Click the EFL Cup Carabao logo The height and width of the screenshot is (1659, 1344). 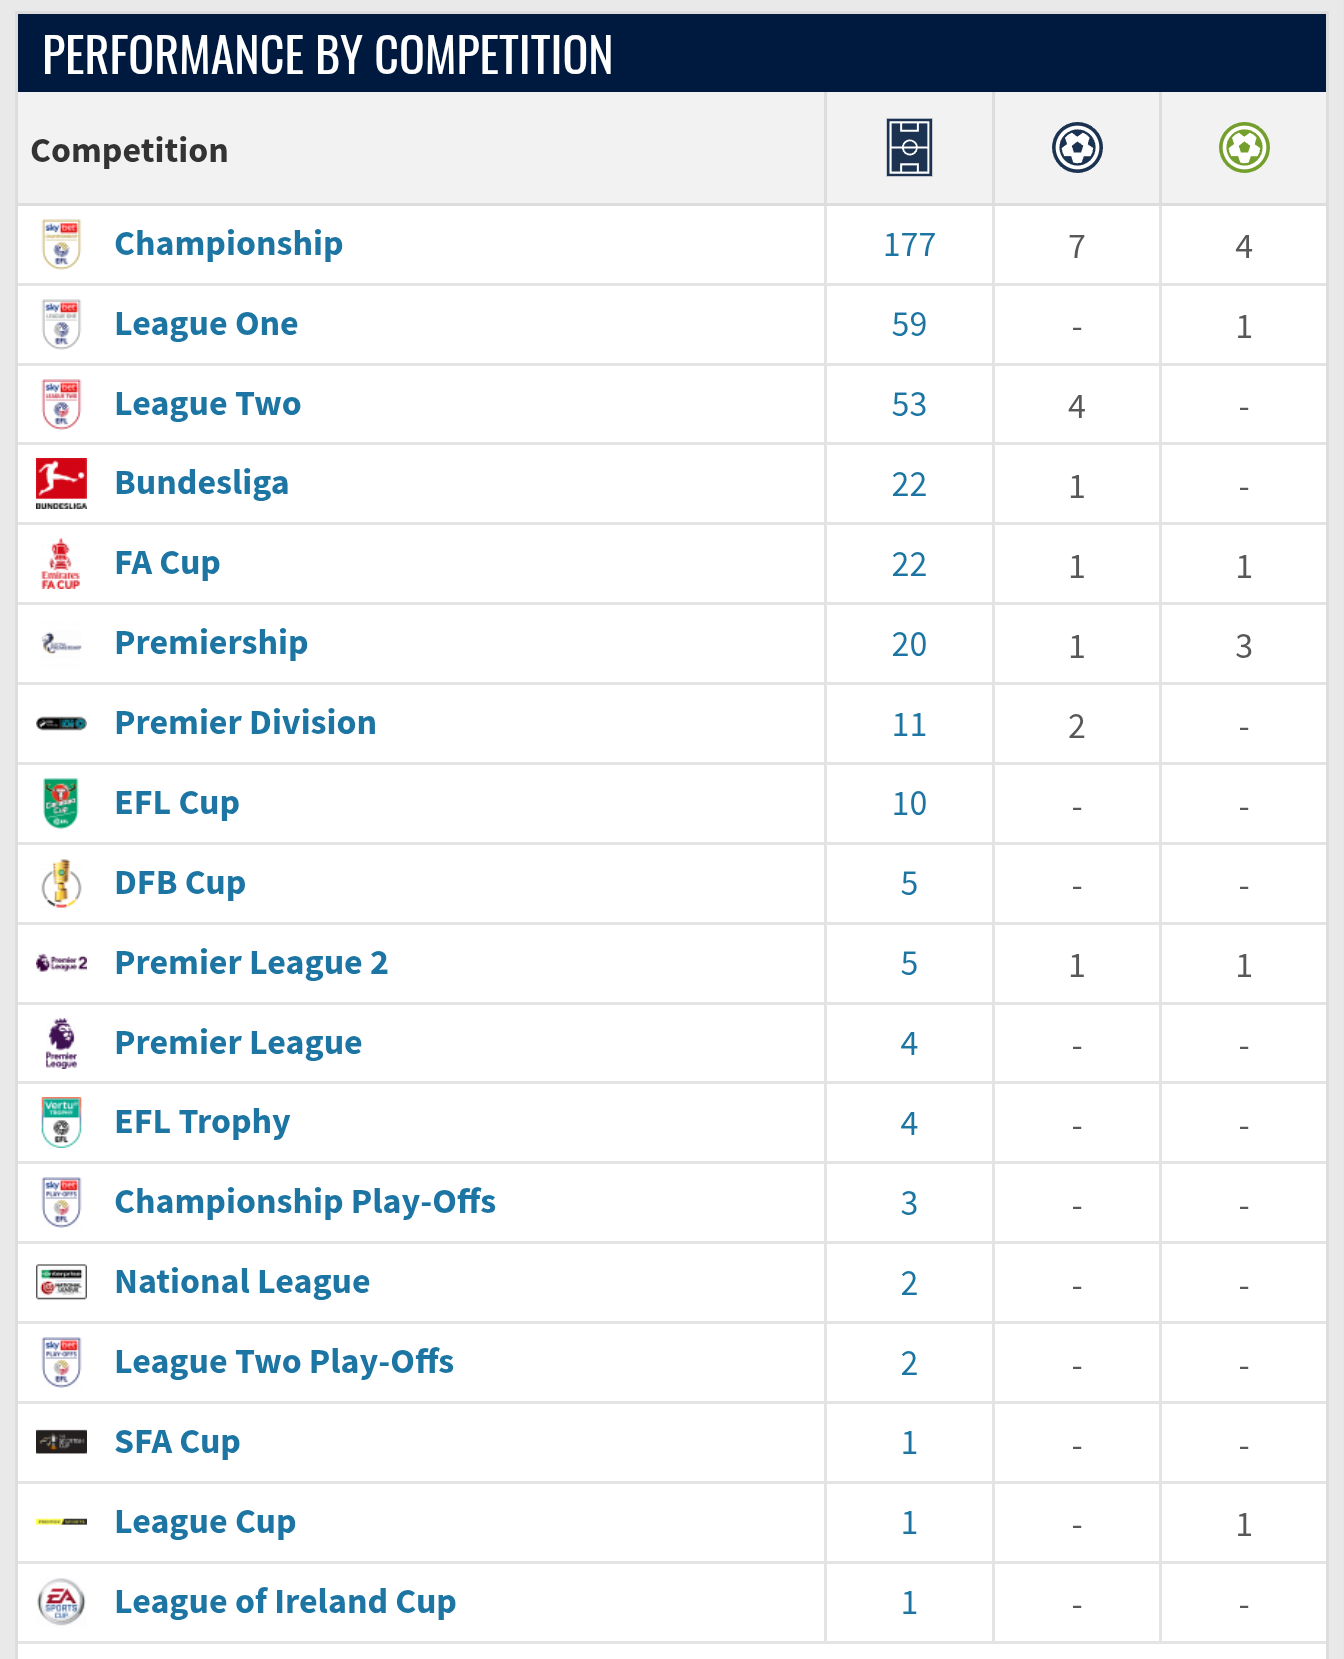(61, 803)
